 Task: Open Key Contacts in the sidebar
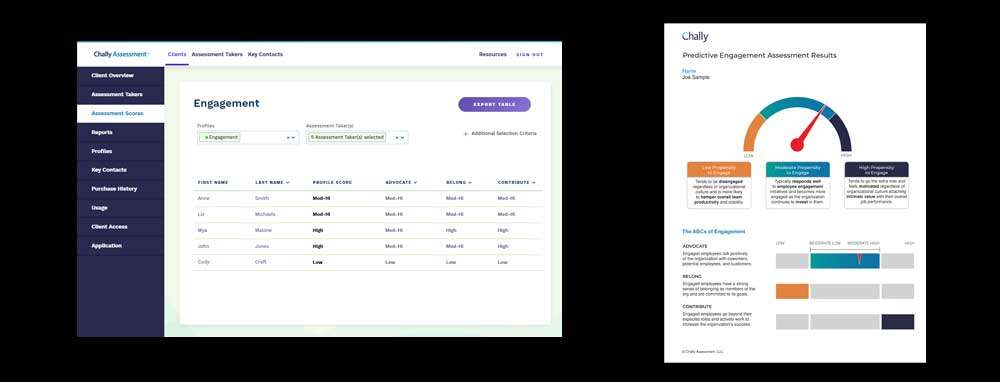click(121, 170)
